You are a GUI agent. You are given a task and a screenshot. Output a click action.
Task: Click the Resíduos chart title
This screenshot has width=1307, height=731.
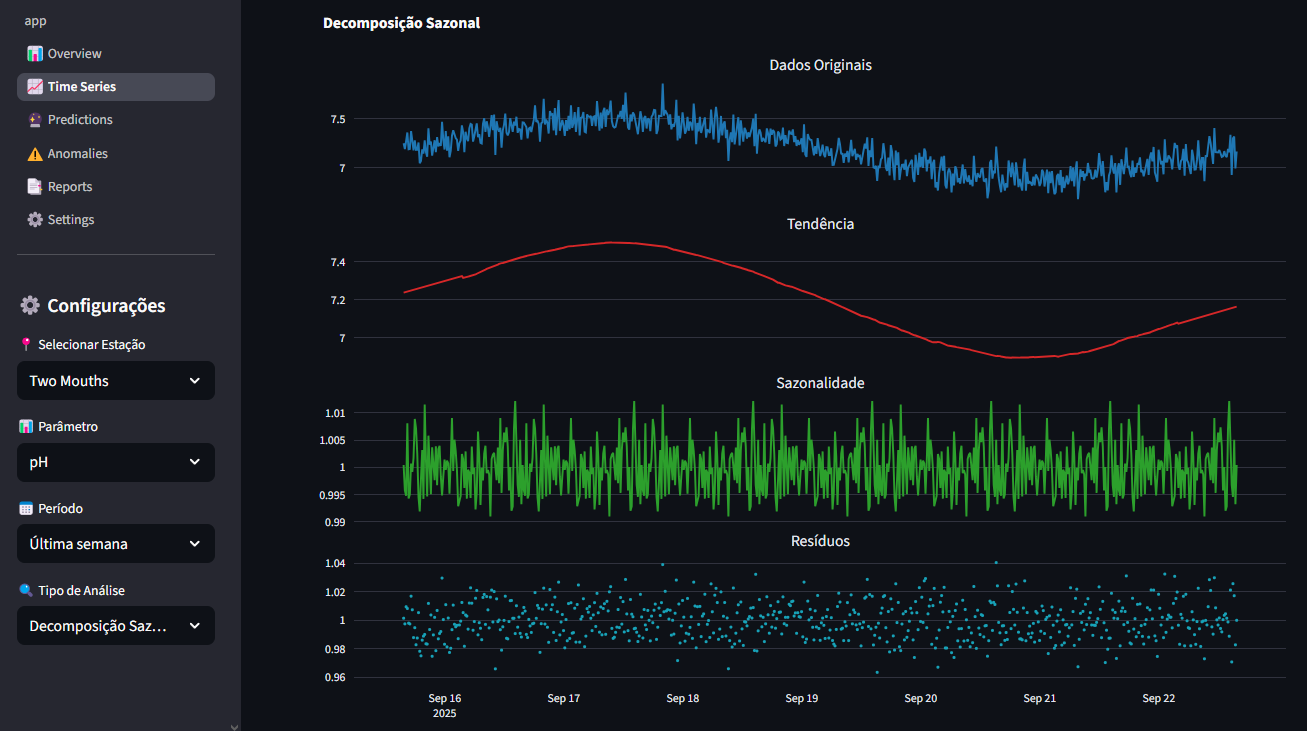point(820,541)
